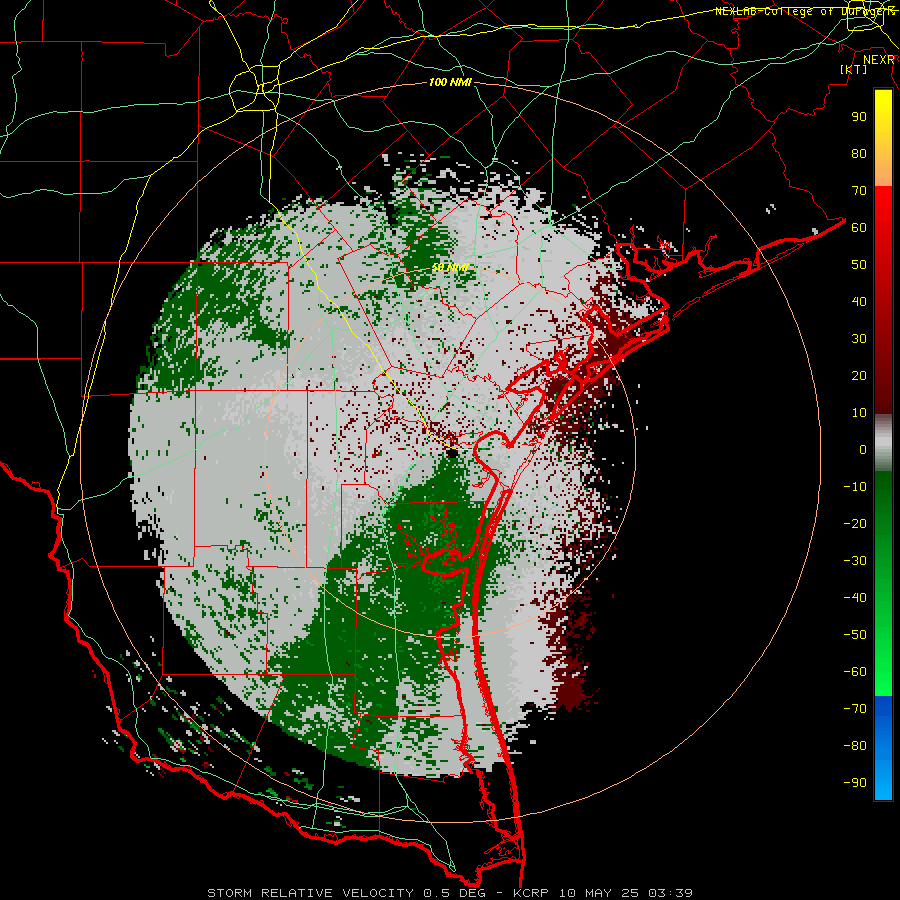Click the -20 value on the velocity scale
The image size is (900, 900).
point(855,524)
